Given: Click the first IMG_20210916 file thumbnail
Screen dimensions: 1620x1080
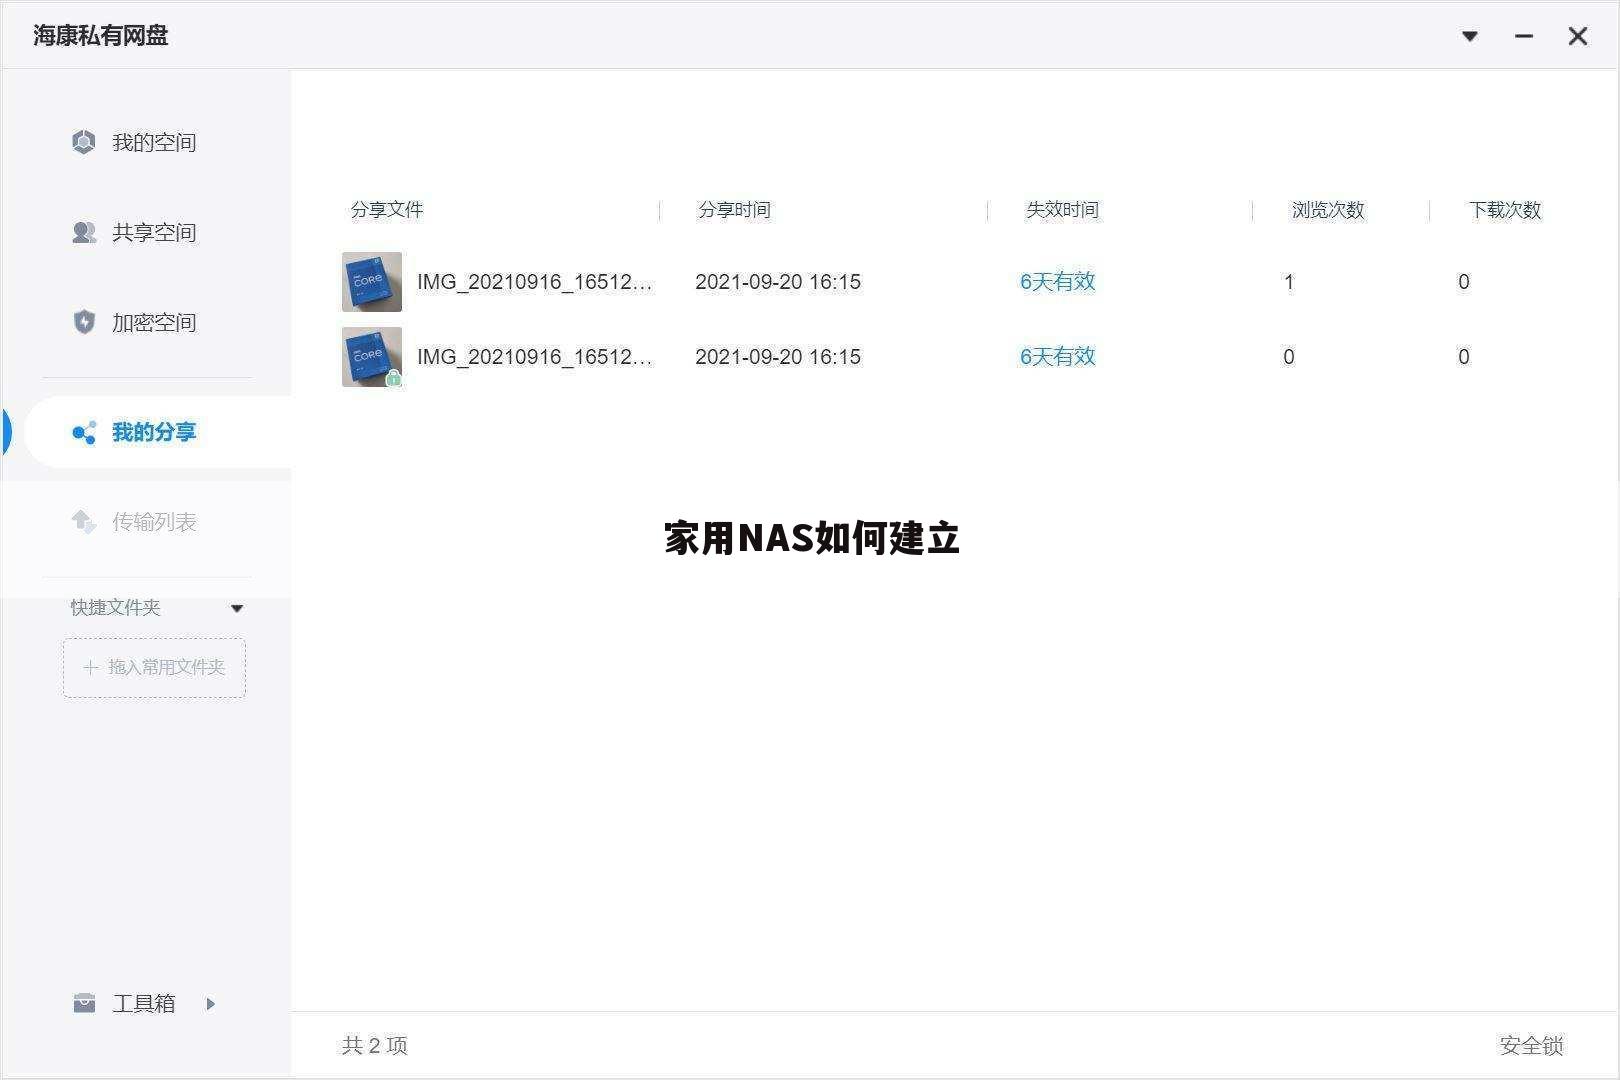Looking at the screenshot, I should (x=371, y=281).
